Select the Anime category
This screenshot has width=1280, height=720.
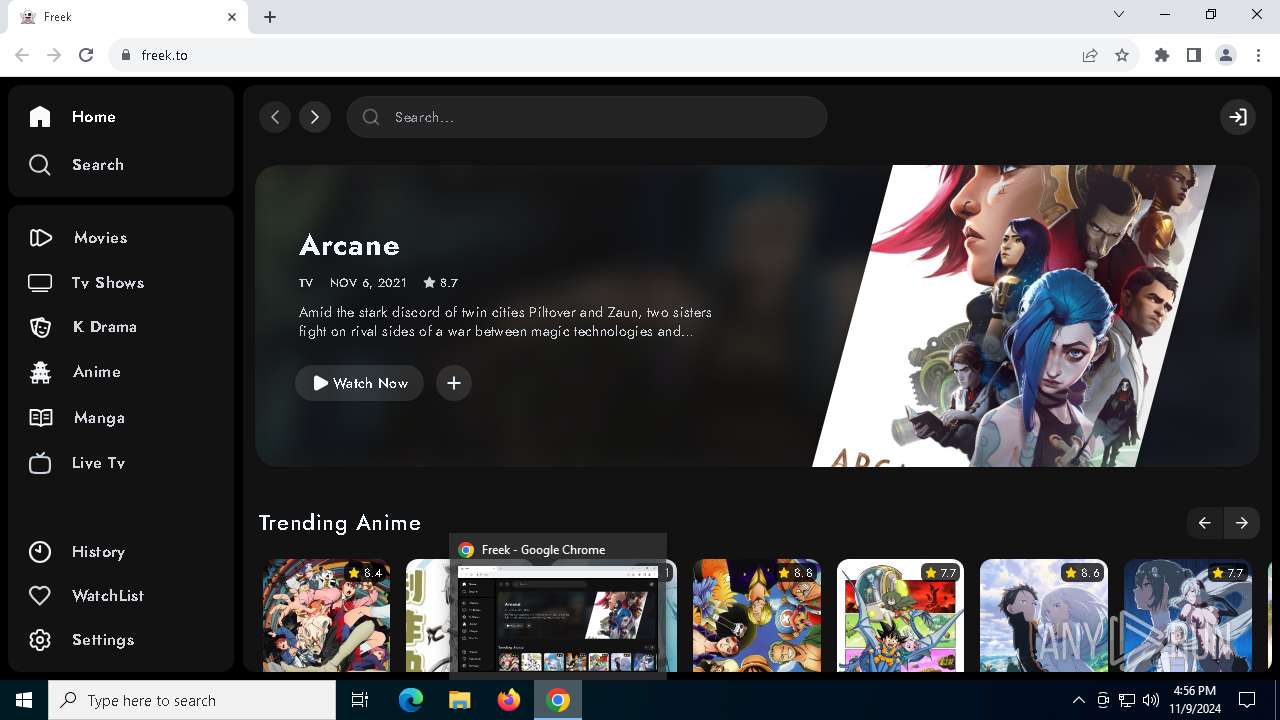pyautogui.click(x=75, y=372)
